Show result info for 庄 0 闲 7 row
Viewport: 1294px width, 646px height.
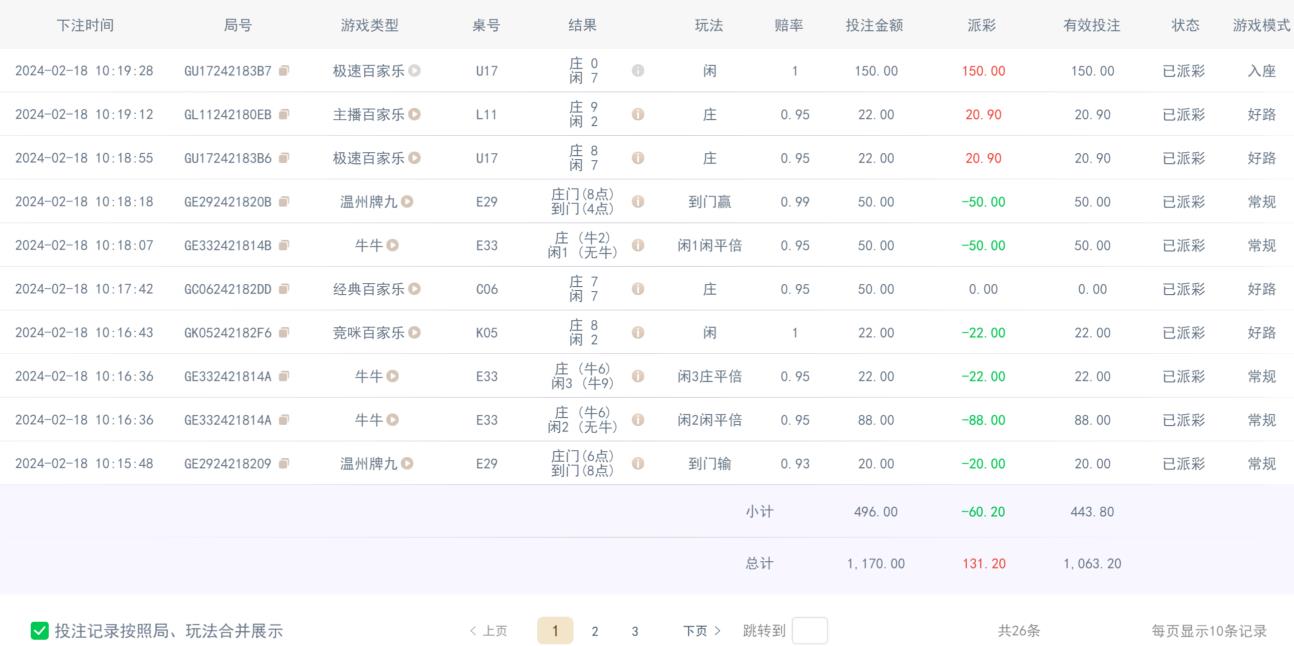[638, 71]
